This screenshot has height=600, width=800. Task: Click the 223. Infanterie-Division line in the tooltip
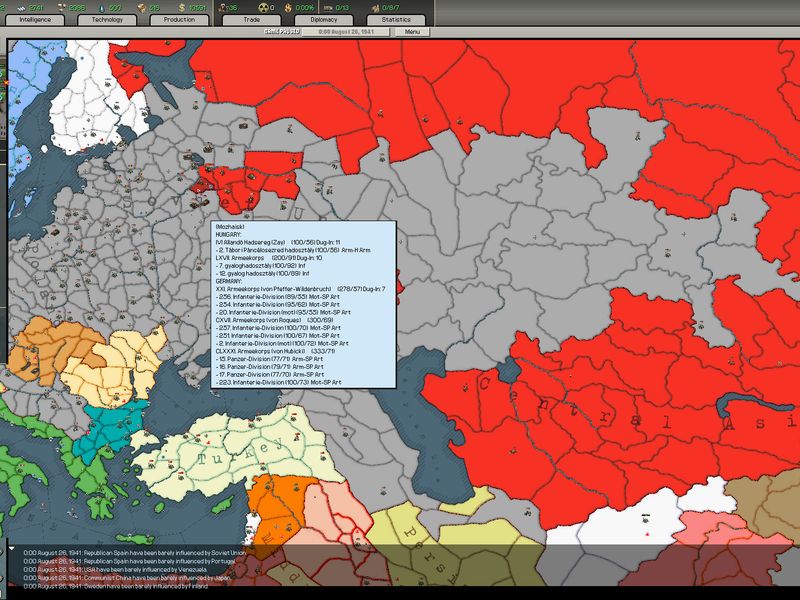pyautogui.click(x=278, y=382)
